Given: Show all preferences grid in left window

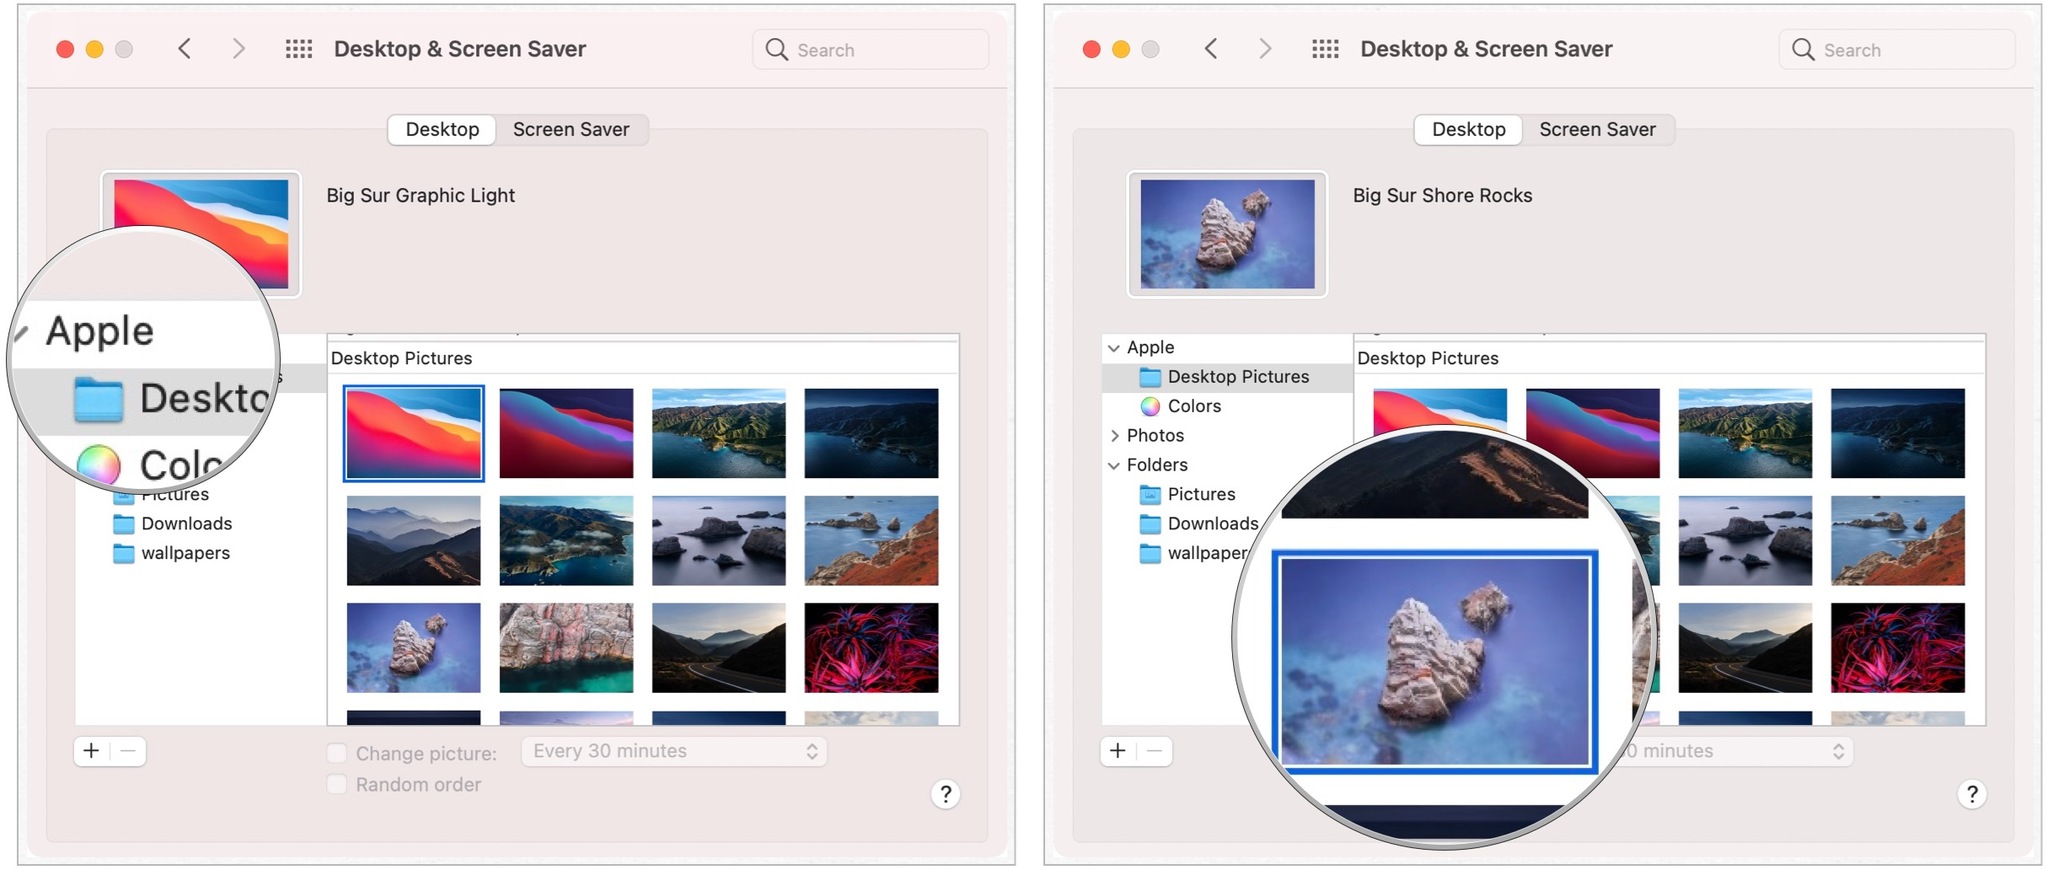Looking at the screenshot, I should pyautogui.click(x=299, y=49).
